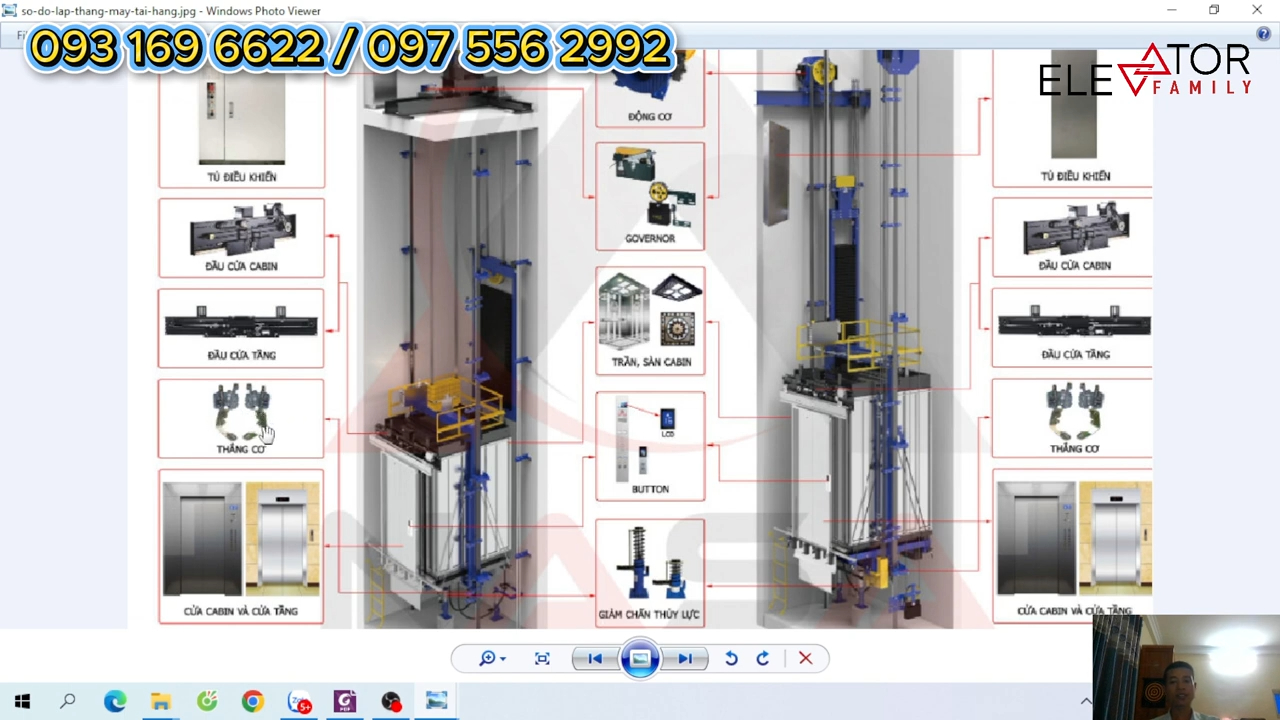1280x720 pixels.
Task: Open the Windows Start menu
Action: click(22, 701)
